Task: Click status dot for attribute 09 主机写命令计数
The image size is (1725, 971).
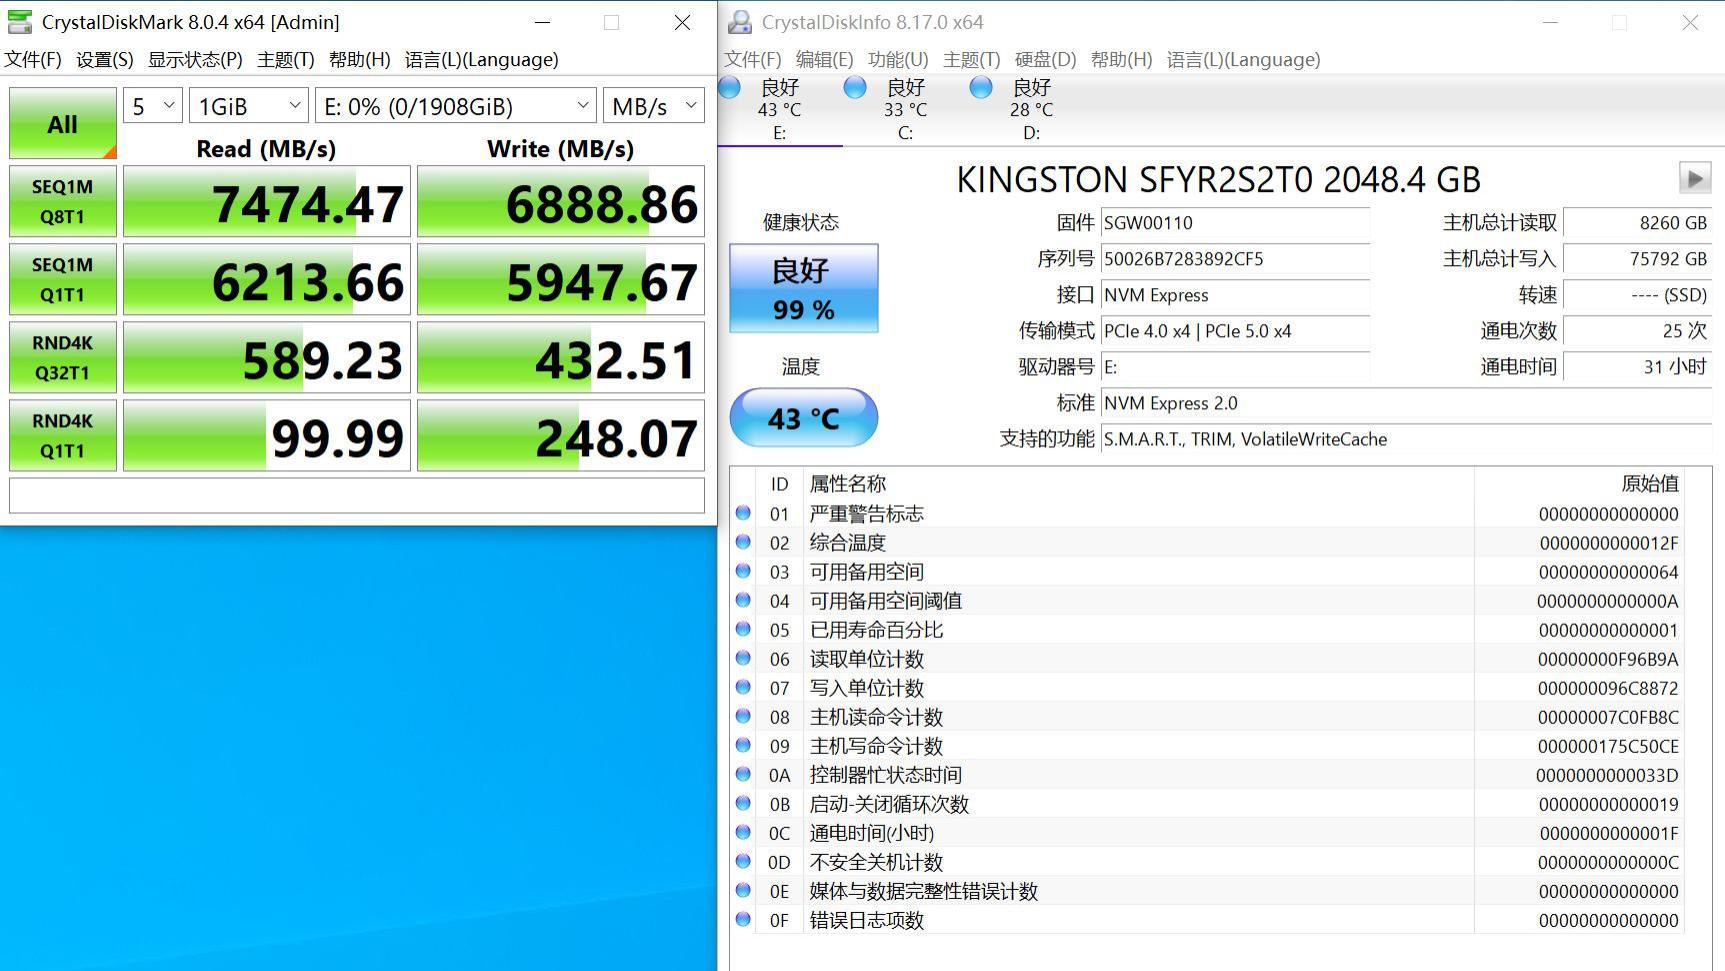Action: coord(743,745)
